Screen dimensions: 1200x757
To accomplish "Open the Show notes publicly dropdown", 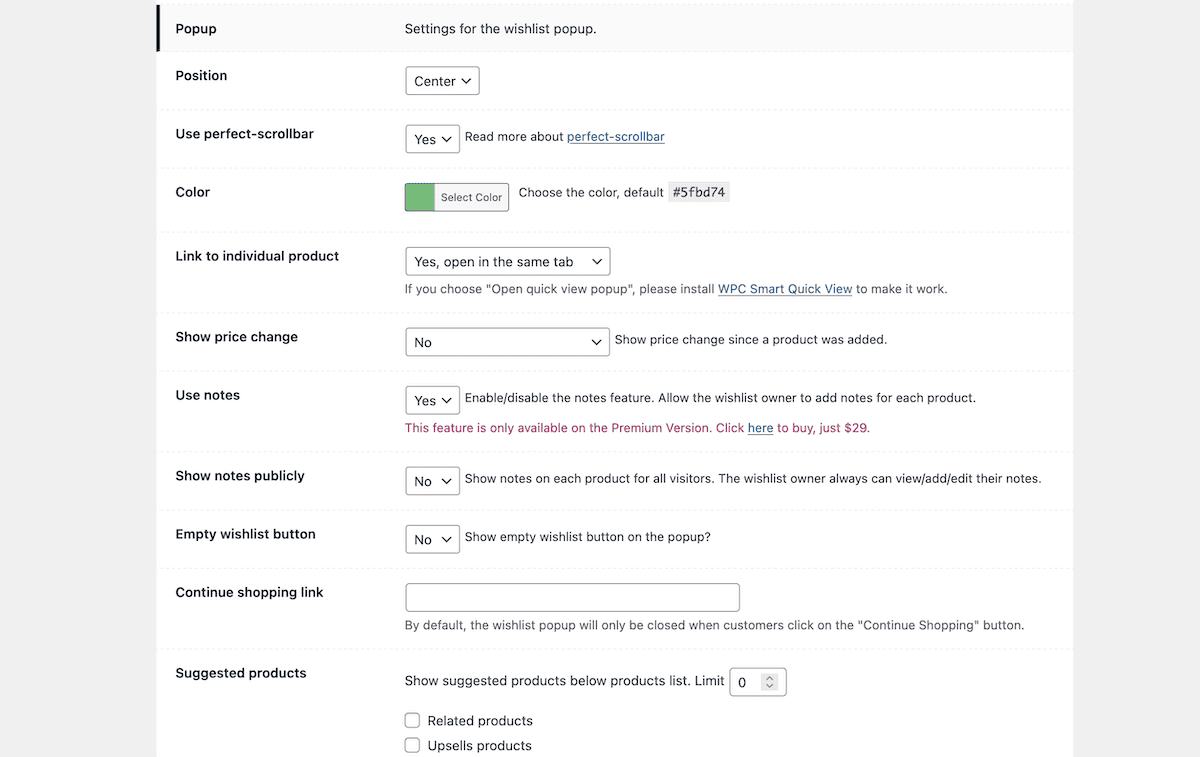I will 432,481.
